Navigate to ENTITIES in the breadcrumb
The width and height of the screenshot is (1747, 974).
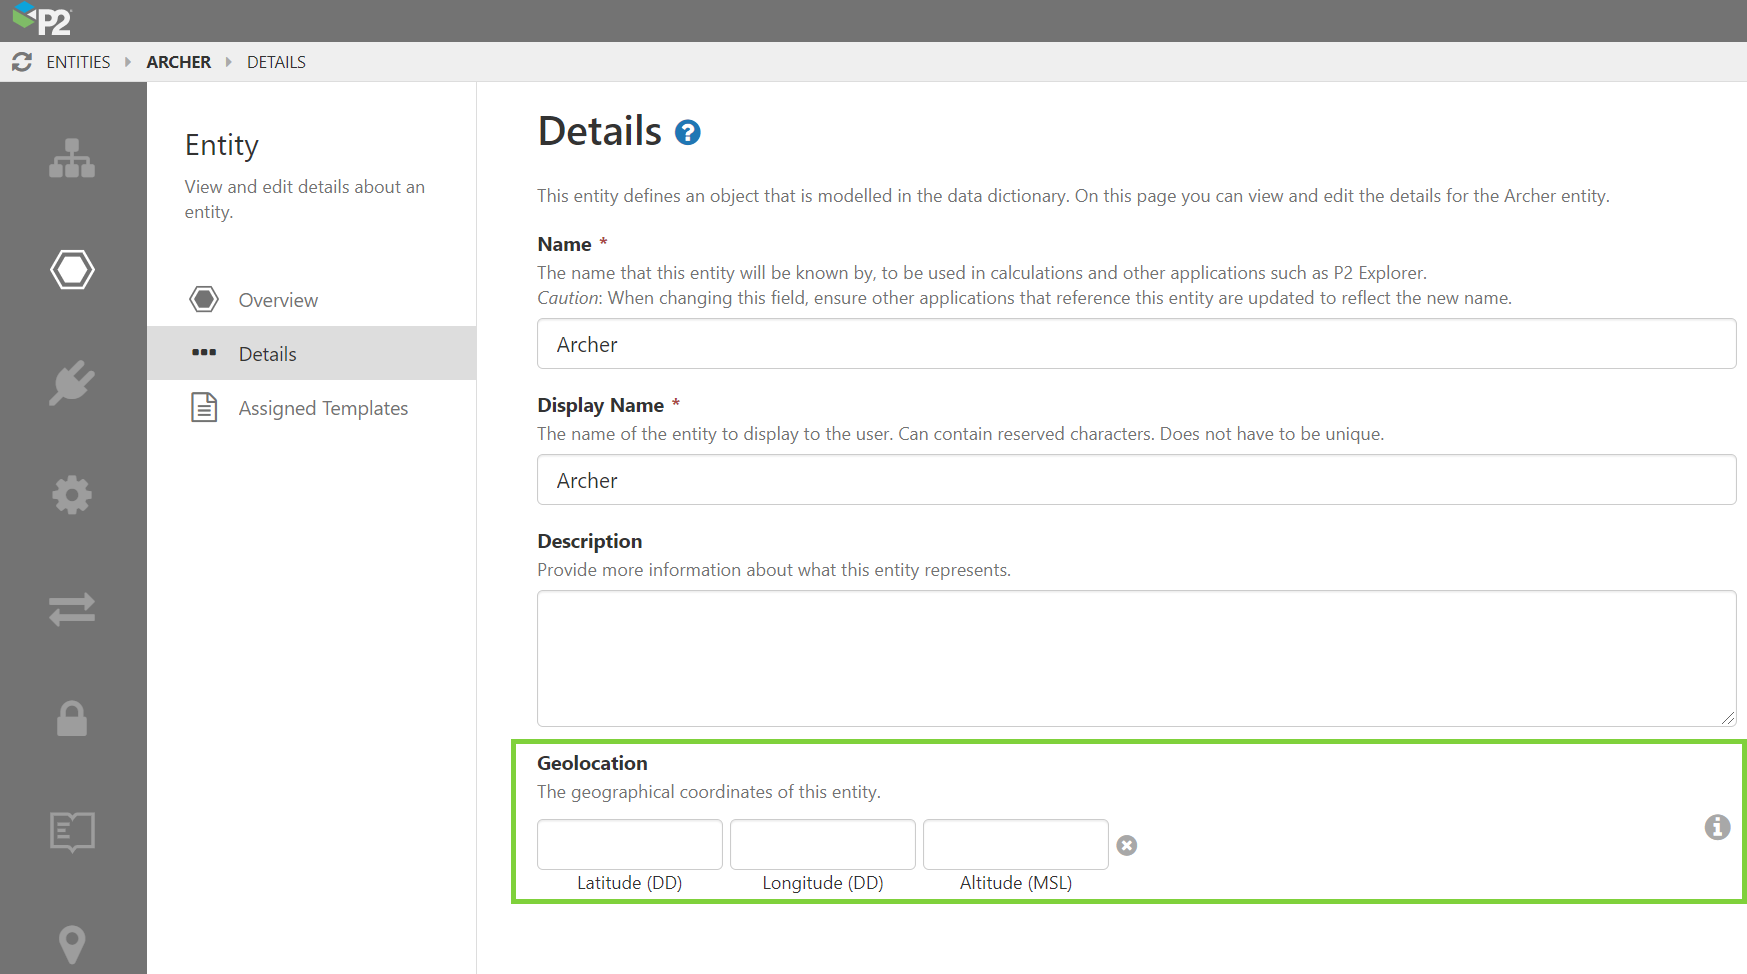(x=78, y=62)
